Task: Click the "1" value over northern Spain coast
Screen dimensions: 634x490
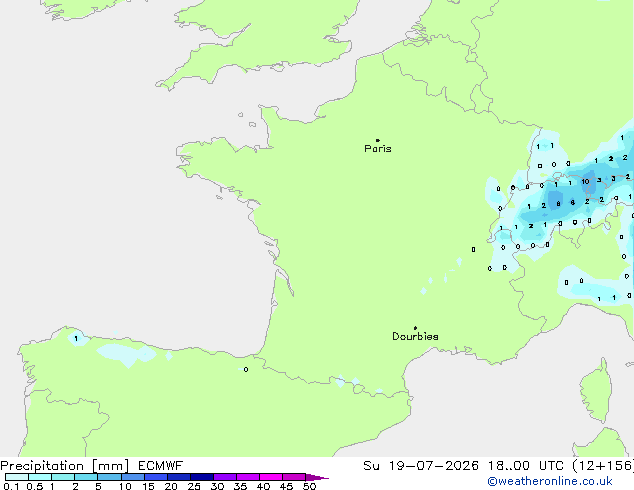Action: point(76,338)
